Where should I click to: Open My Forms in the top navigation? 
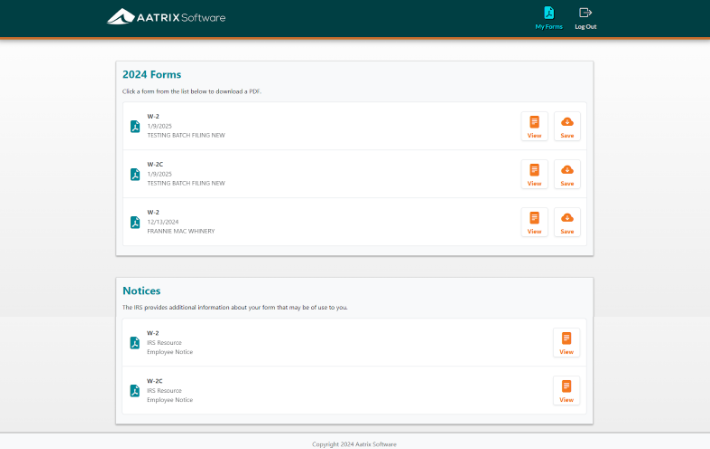point(548,17)
